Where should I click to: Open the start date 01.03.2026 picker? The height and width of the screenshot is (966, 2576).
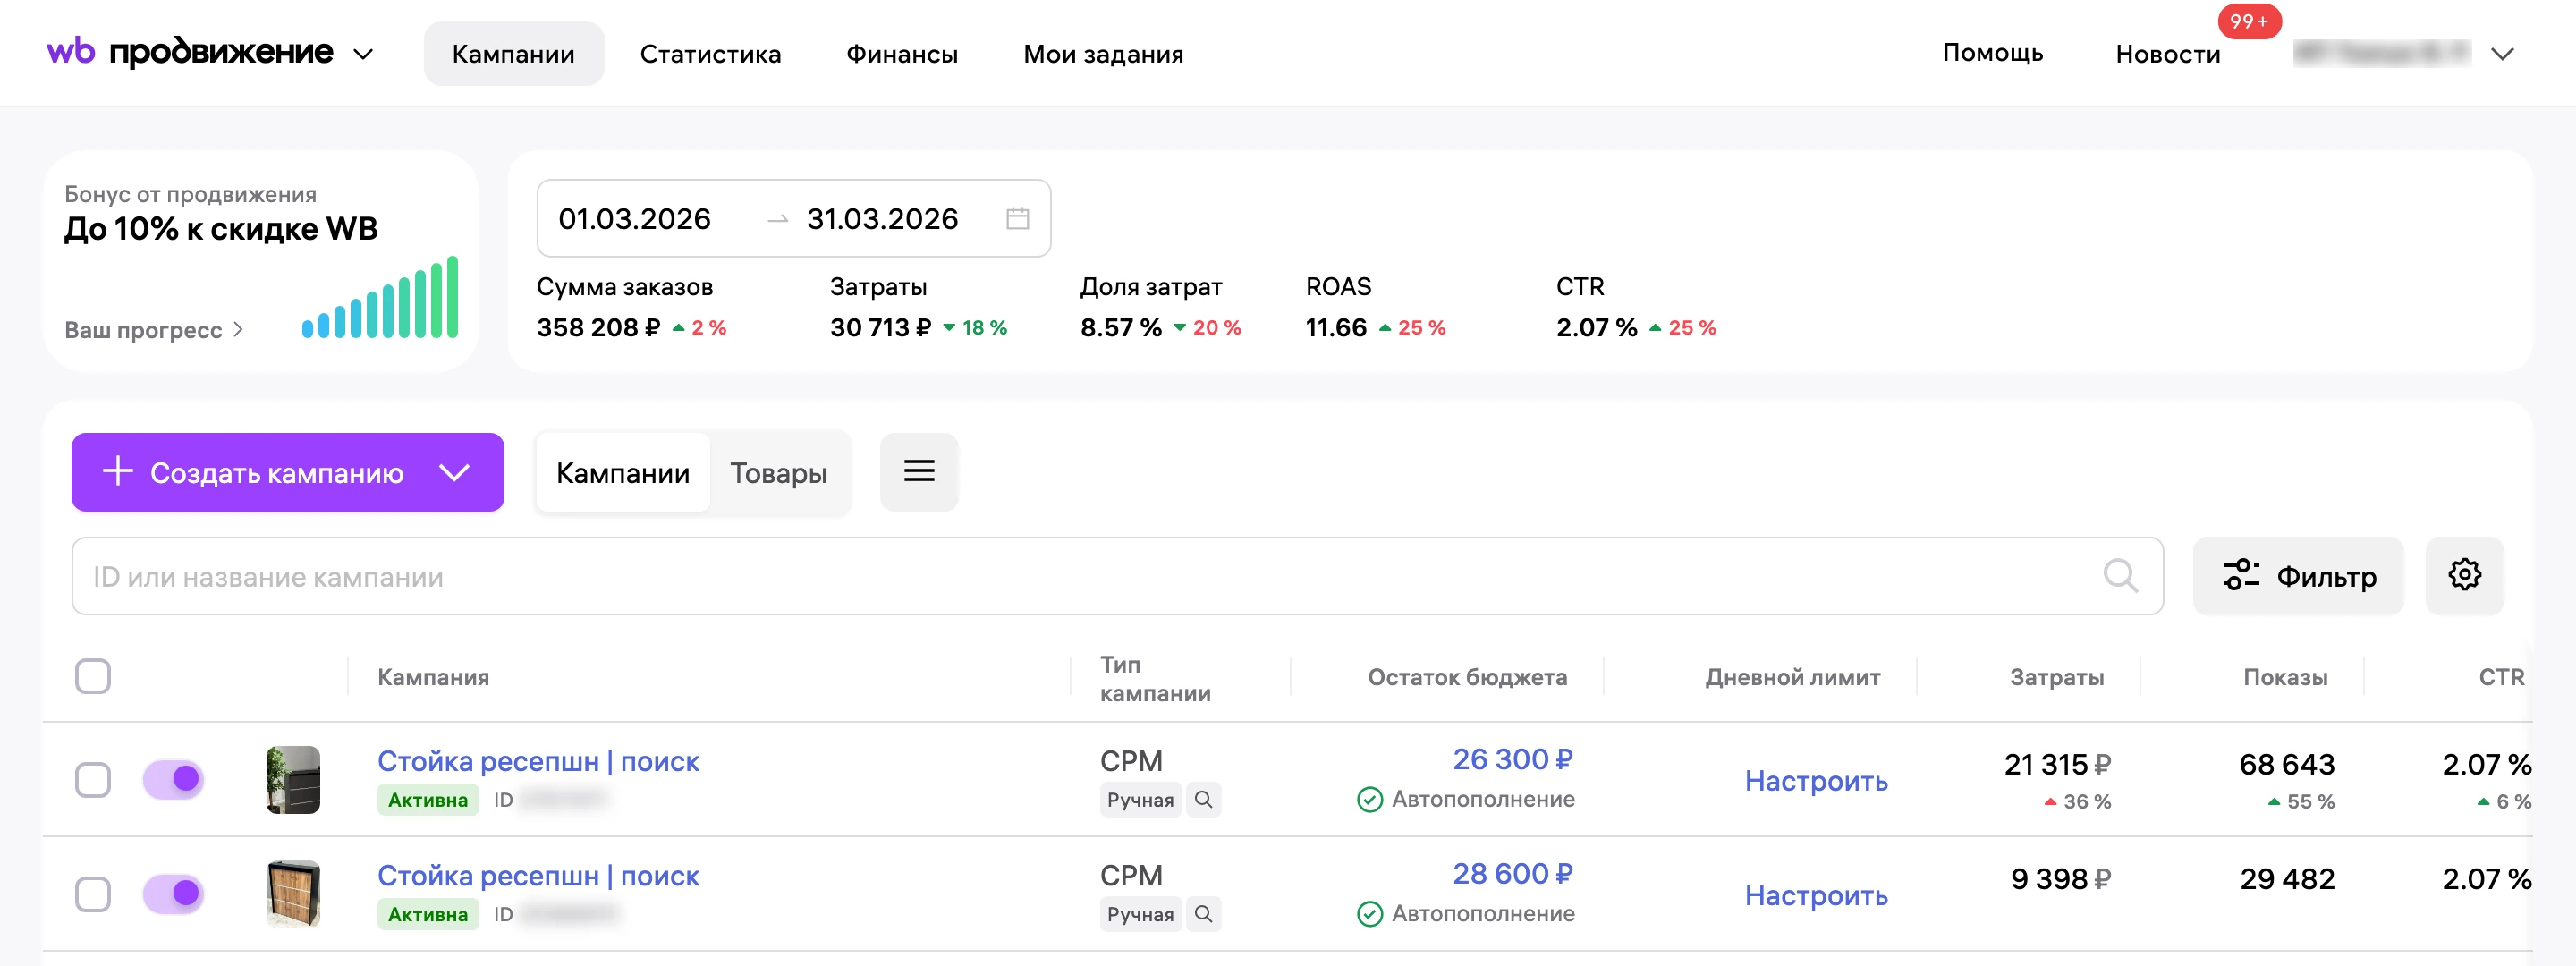(634, 219)
